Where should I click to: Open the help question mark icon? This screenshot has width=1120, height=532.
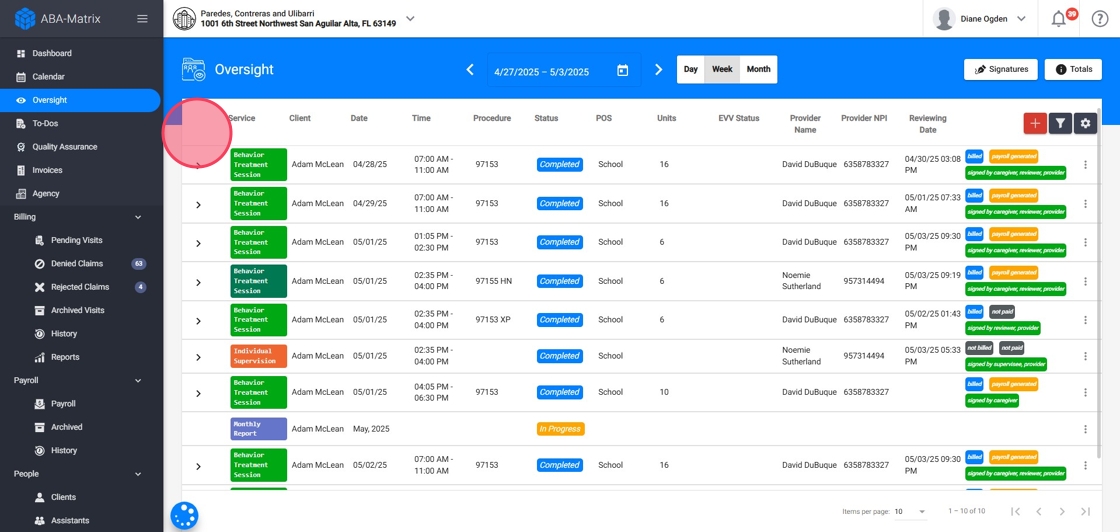click(x=1099, y=19)
